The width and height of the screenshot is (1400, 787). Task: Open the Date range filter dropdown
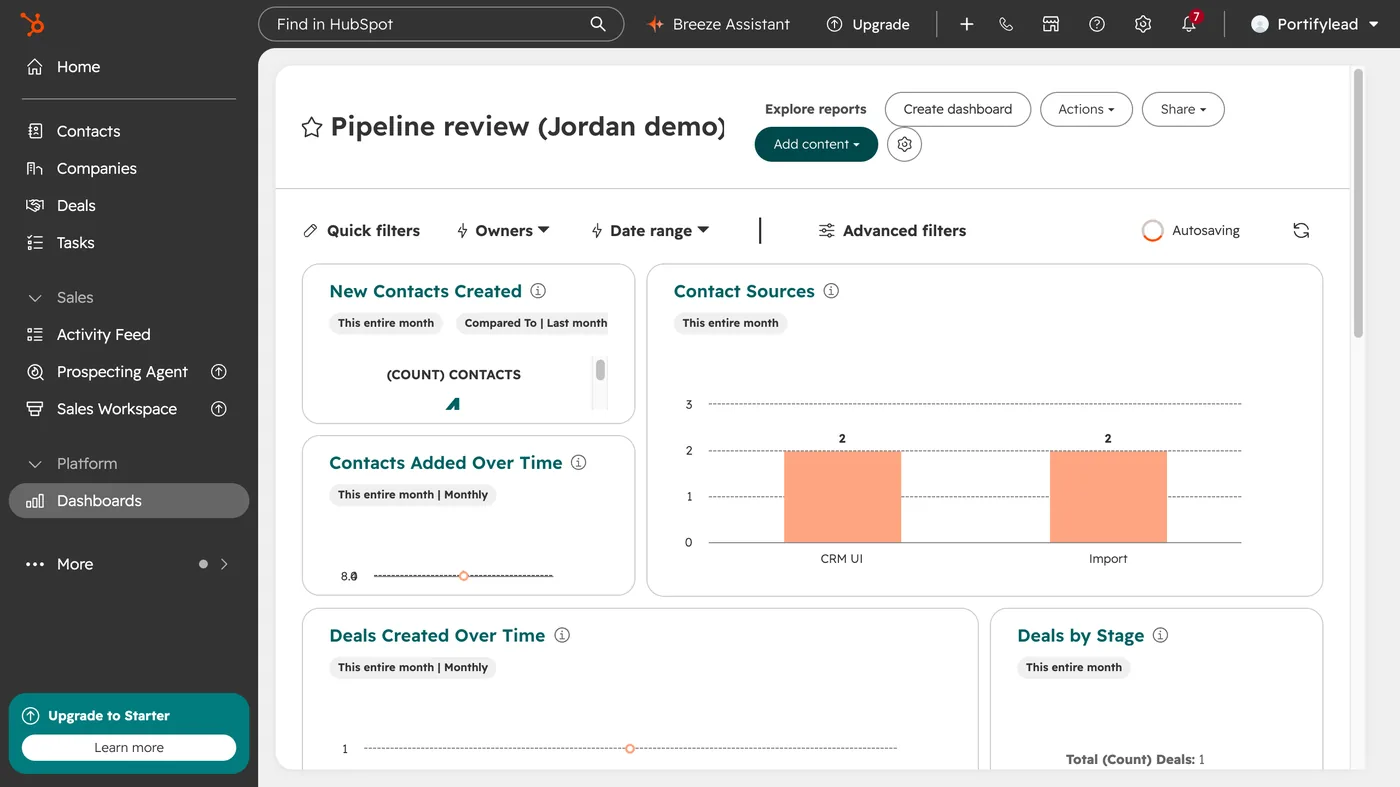click(650, 231)
